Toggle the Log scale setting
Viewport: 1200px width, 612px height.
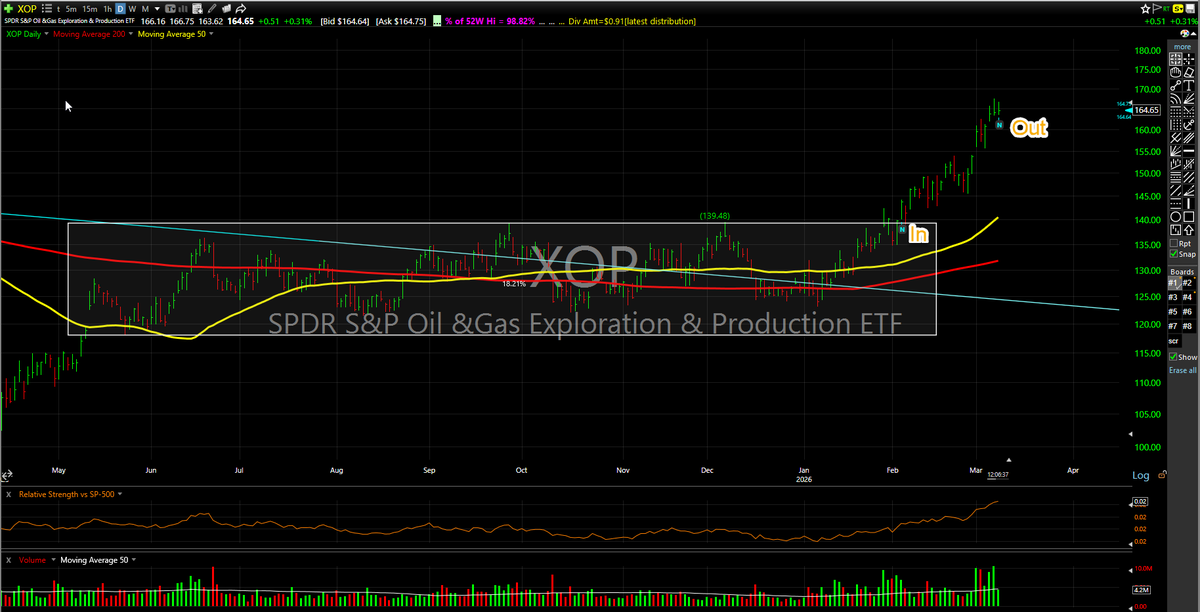point(1140,475)
